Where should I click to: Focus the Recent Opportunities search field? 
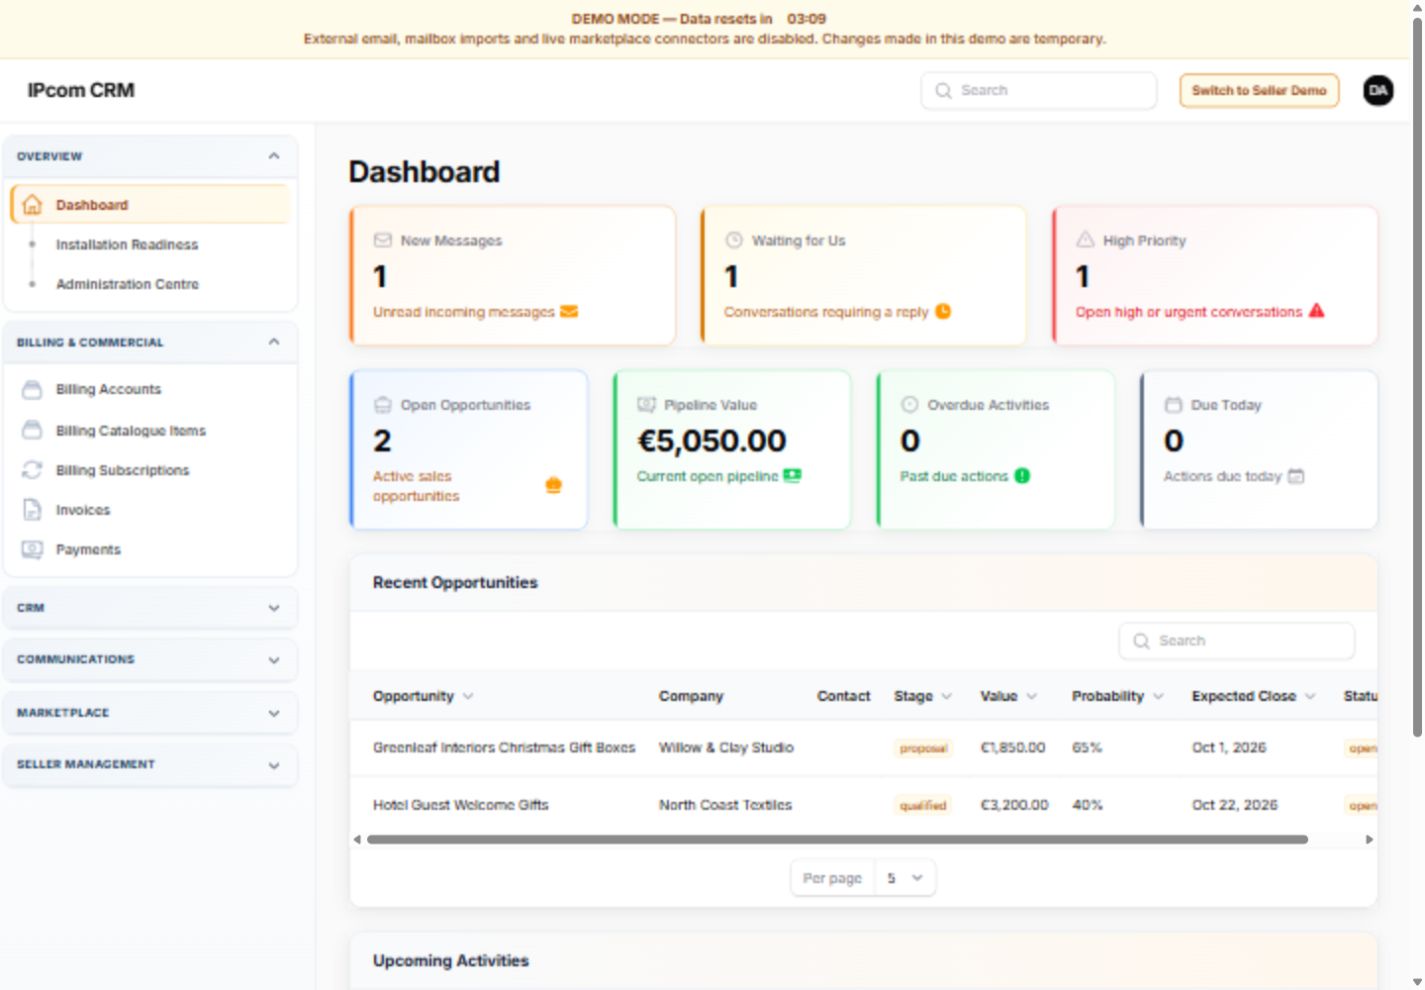(x=1237, y=641)
